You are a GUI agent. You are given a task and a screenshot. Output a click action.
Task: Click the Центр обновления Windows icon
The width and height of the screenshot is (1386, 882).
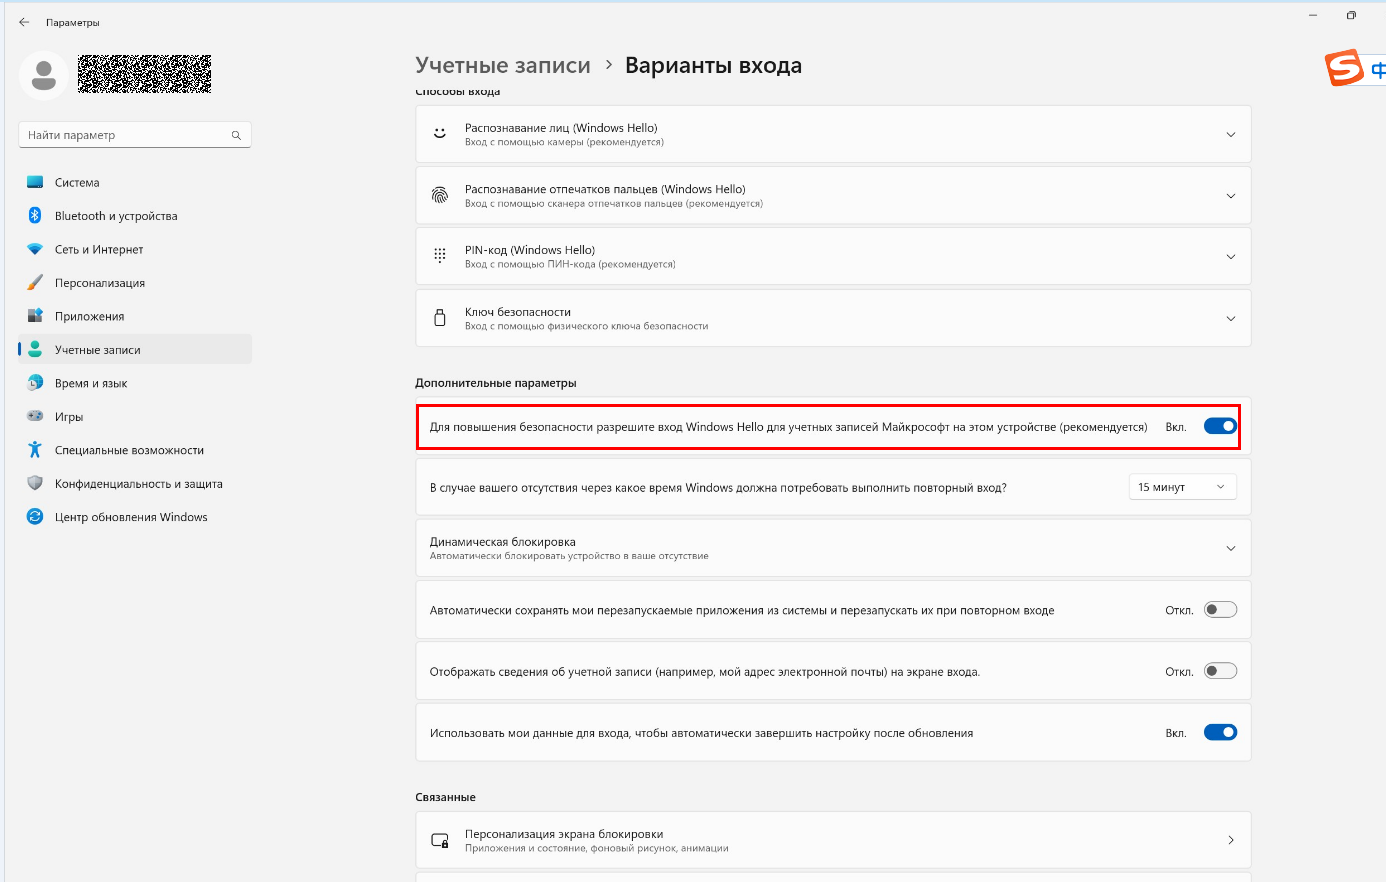click(x=35, y=517)
